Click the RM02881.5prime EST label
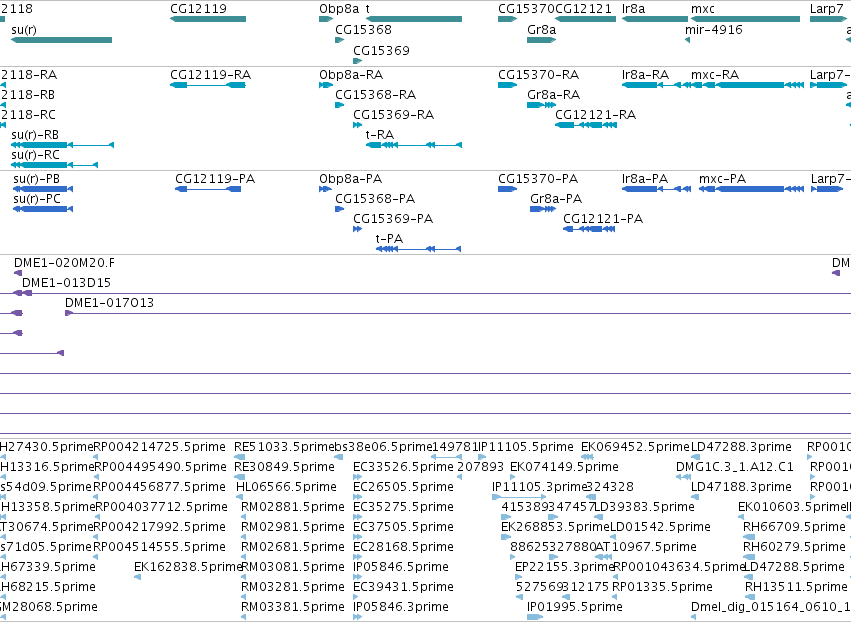Image resolution: width=851 pixels, height=622 pixels. (x=293, y=507)
